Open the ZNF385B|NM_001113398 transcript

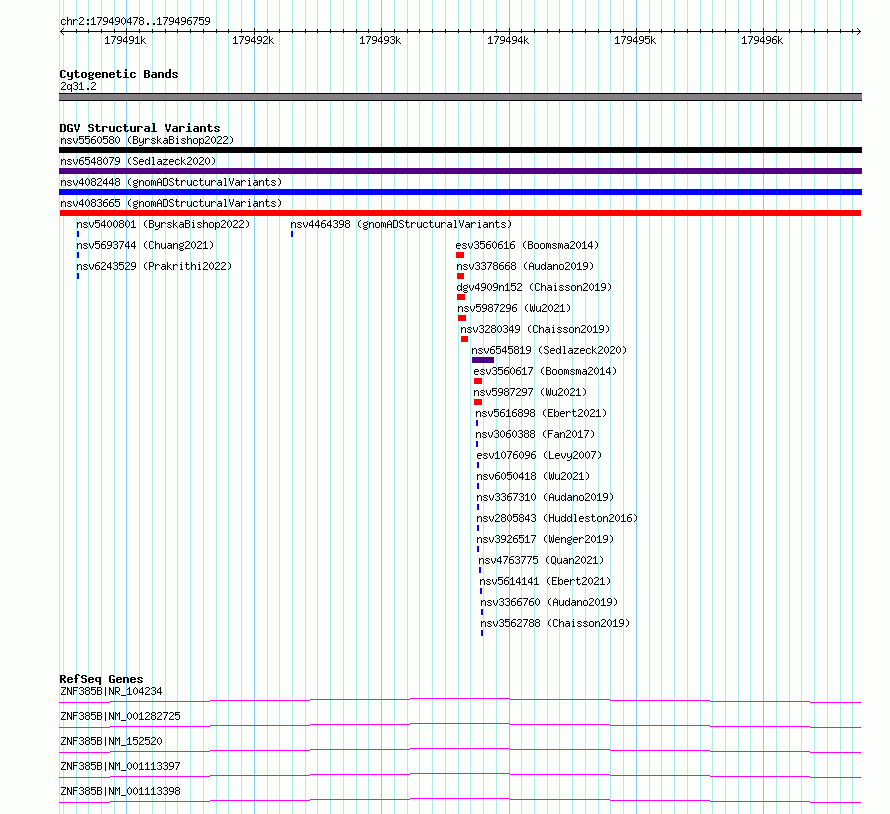(120, 791)
